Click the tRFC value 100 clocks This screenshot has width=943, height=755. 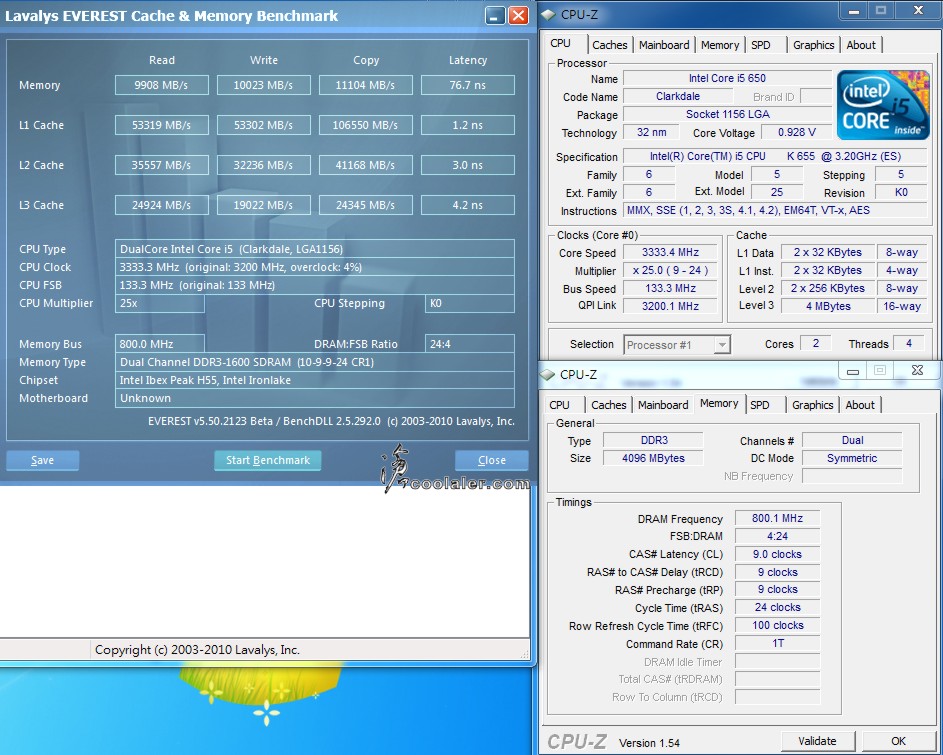pyautogui.click(x=777, y=626)
